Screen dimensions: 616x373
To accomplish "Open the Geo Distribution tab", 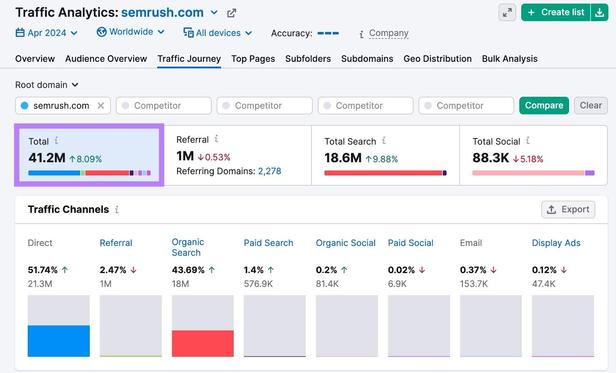I will coord(438,59).
